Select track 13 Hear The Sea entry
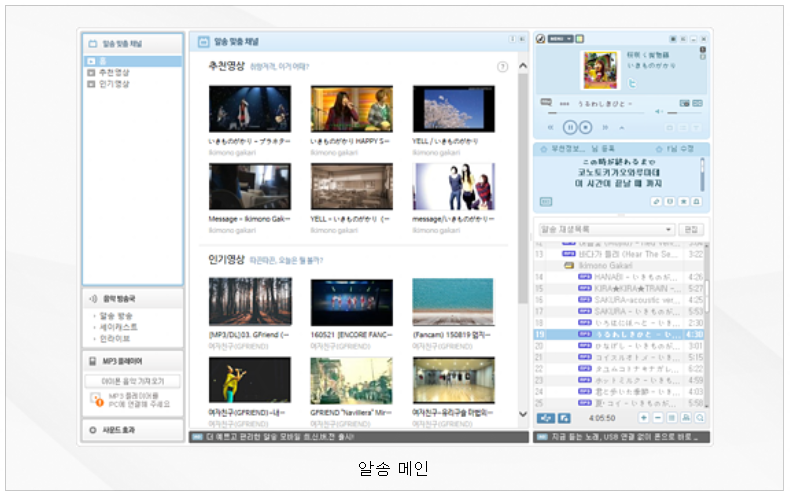The height and width of the screenshot is (495, 790). 619,254
